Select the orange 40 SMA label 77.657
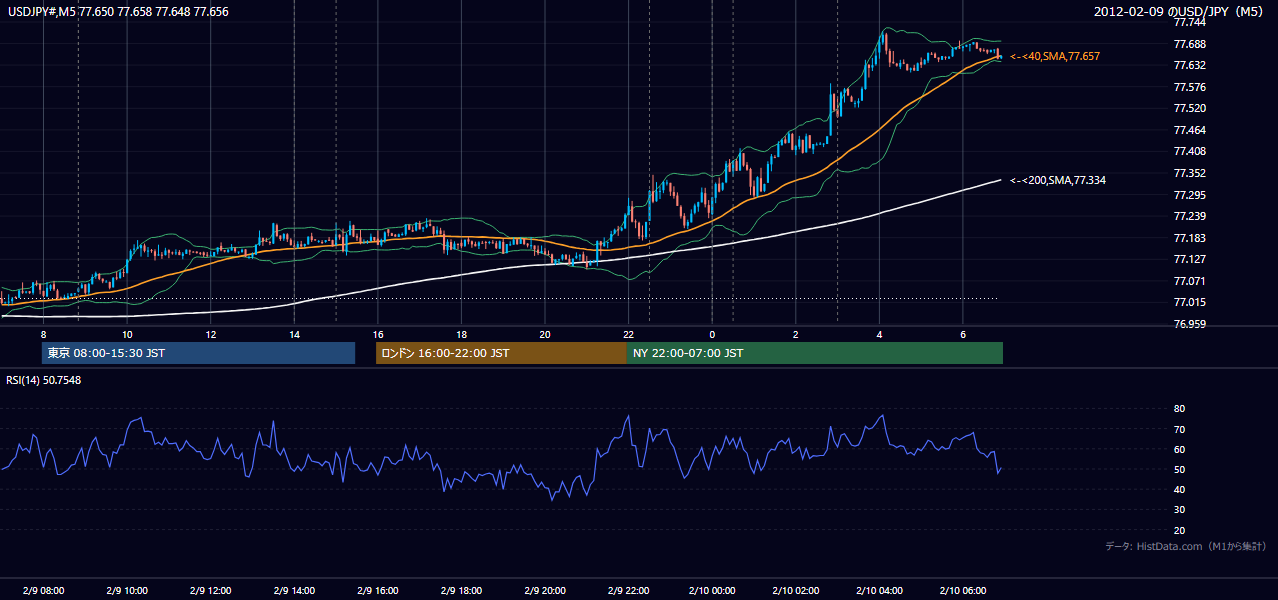Image resolution: width=1278 pixels, height=600 pixels. tap(1055, 57)
